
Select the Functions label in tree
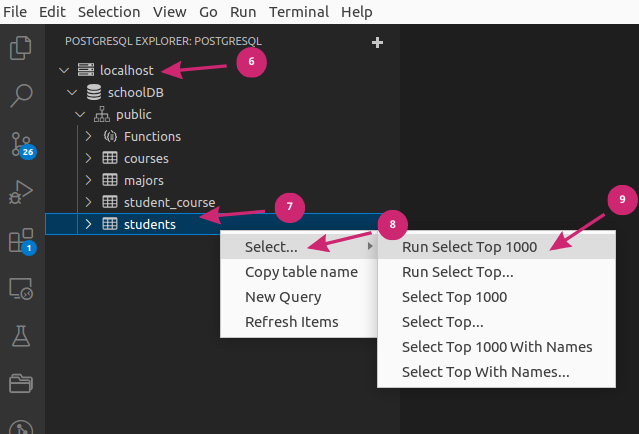152,137
